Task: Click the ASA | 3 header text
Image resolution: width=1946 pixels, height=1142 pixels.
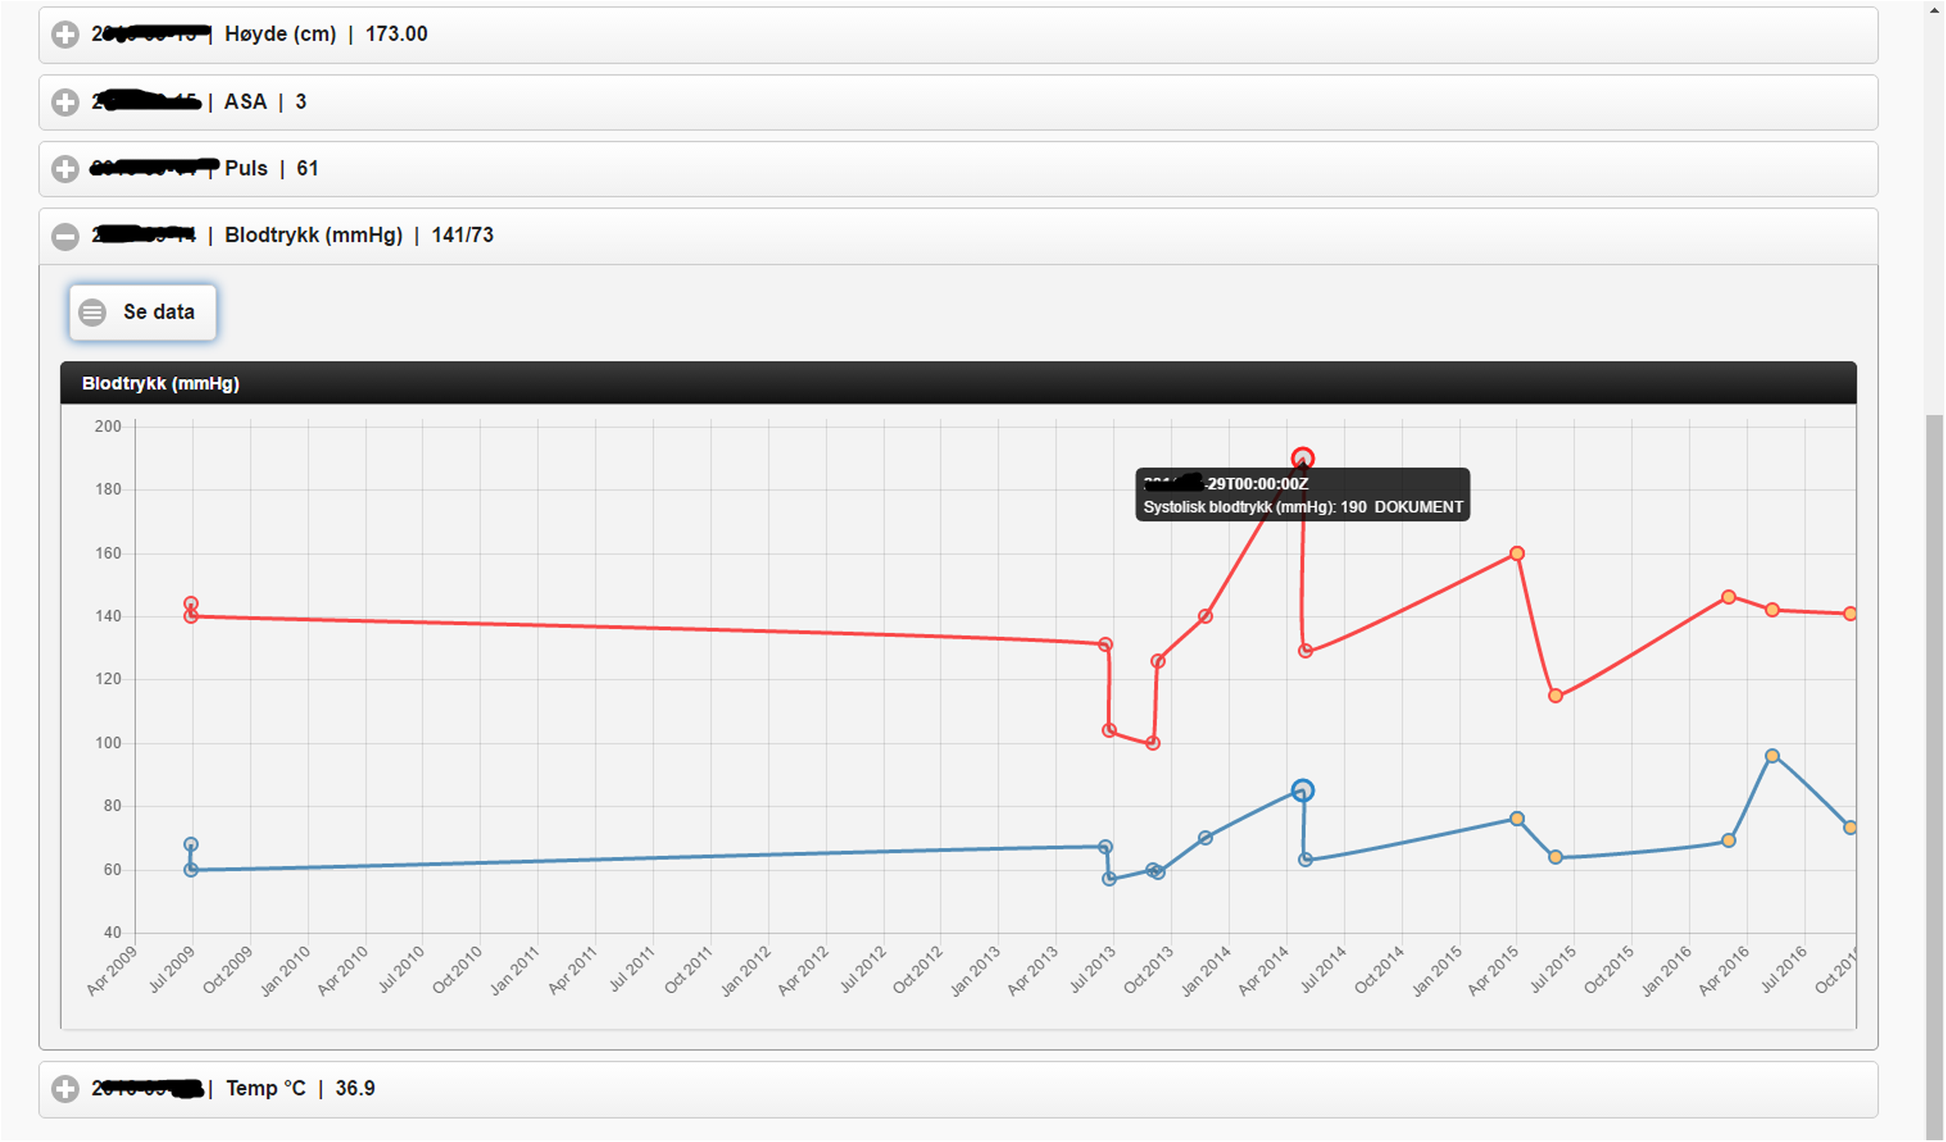Action: click(x=265, y=102)
